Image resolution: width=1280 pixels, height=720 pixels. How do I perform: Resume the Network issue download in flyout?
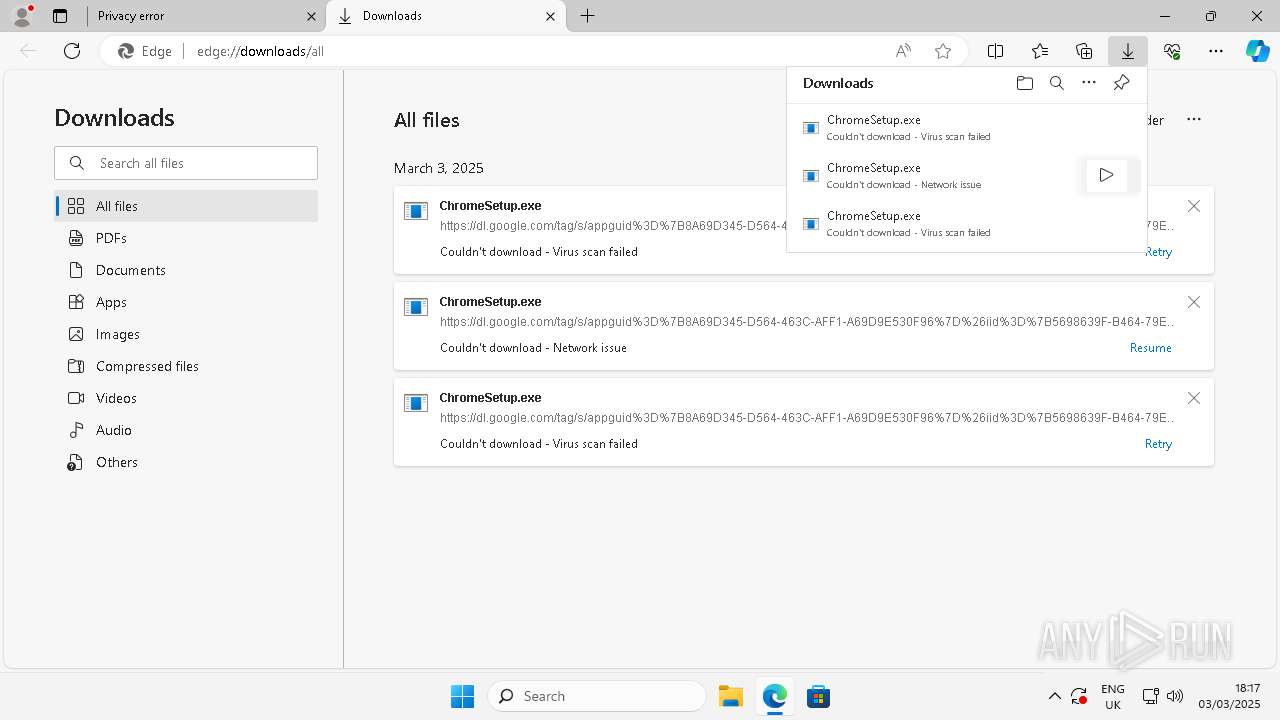click(x=1106, y=175)
